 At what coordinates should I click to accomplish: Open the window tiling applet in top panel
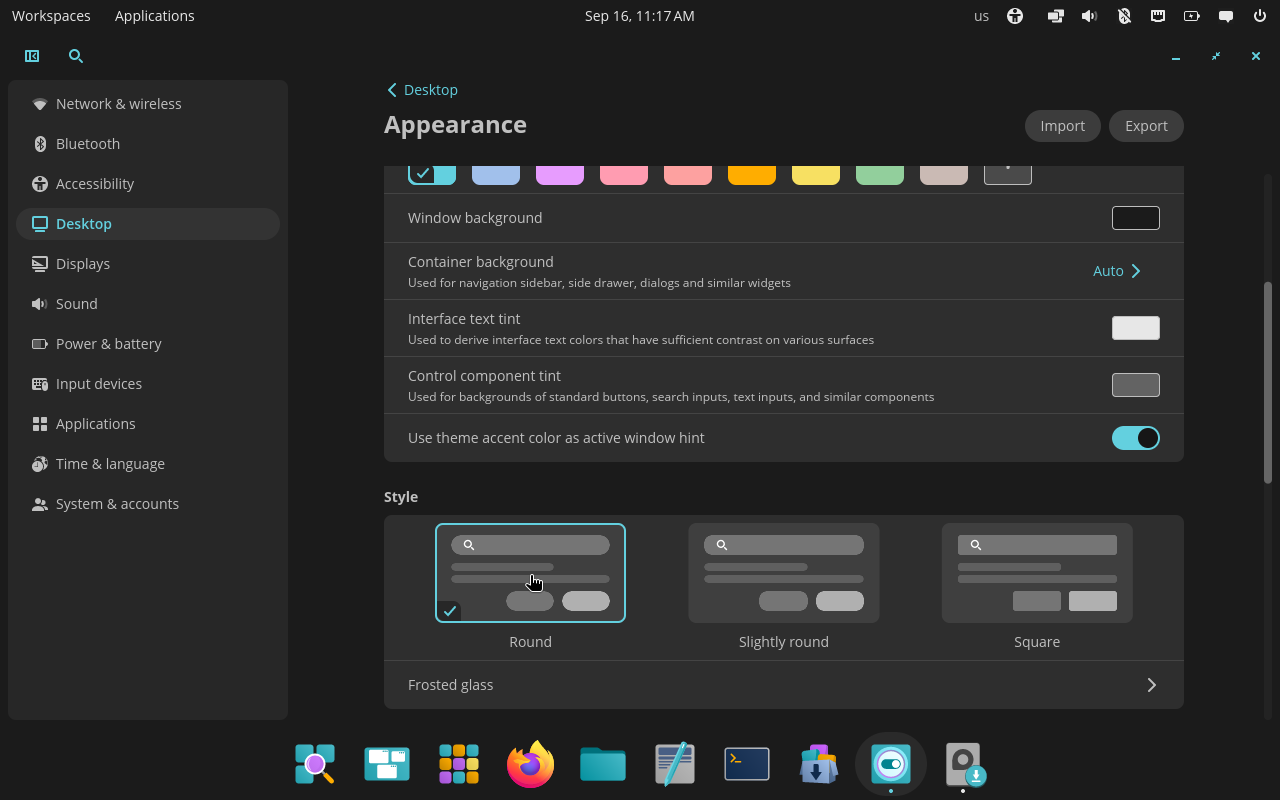pyautogui.click(x=1055, y=16)
